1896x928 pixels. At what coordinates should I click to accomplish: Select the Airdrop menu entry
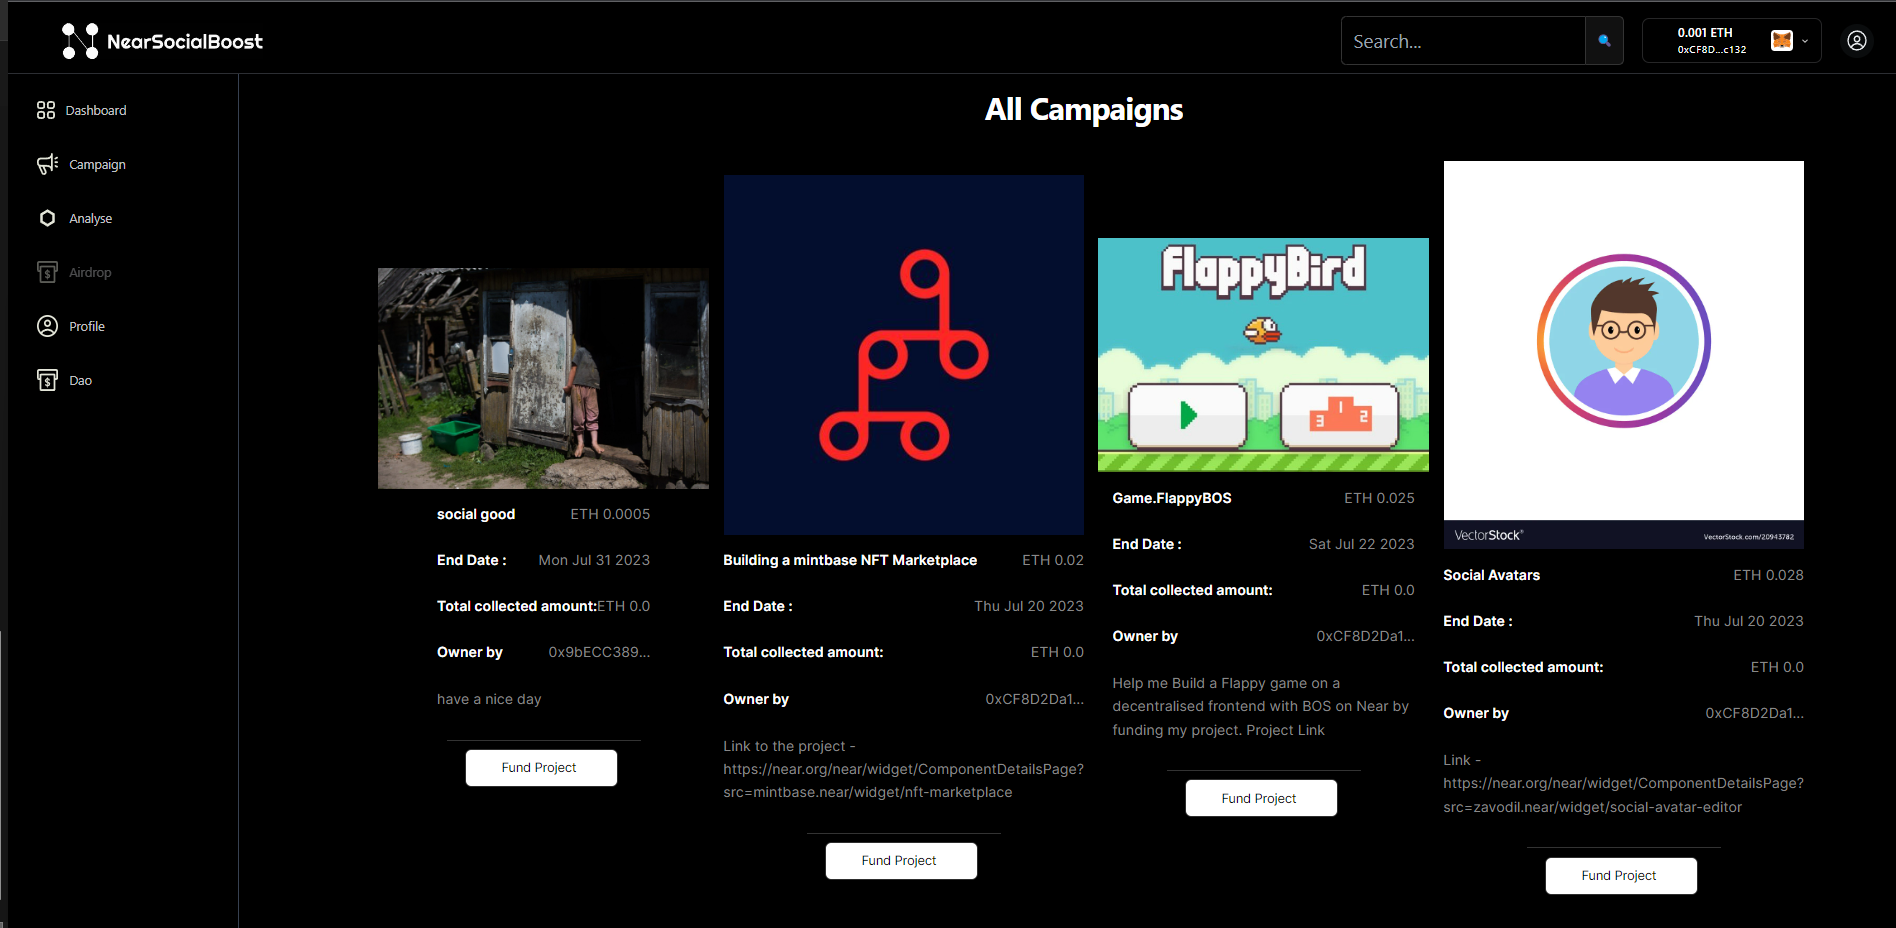tap(90, 272)
